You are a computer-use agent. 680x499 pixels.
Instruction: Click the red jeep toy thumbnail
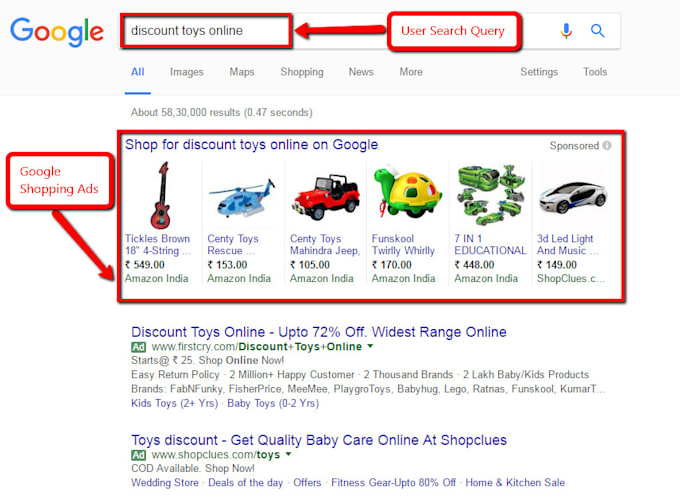click(x=326, y=196)
